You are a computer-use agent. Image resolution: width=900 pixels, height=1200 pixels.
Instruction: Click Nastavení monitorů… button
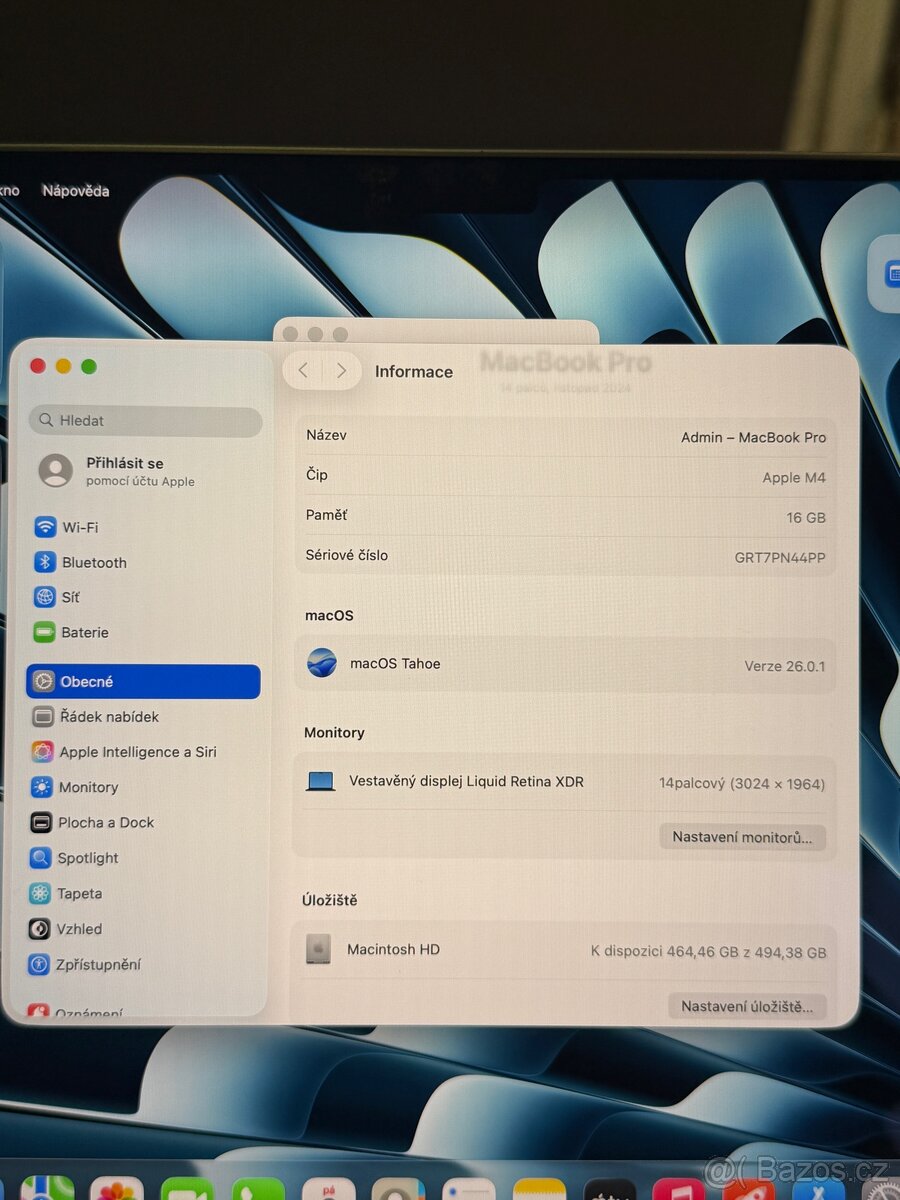pyautogui.click(x=742, y=837)
